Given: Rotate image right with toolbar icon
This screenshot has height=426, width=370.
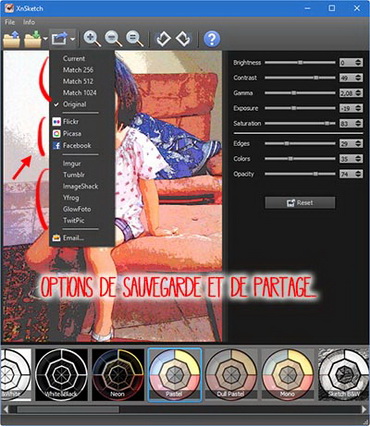Looking at the screenshot, I should click(183, 39).
